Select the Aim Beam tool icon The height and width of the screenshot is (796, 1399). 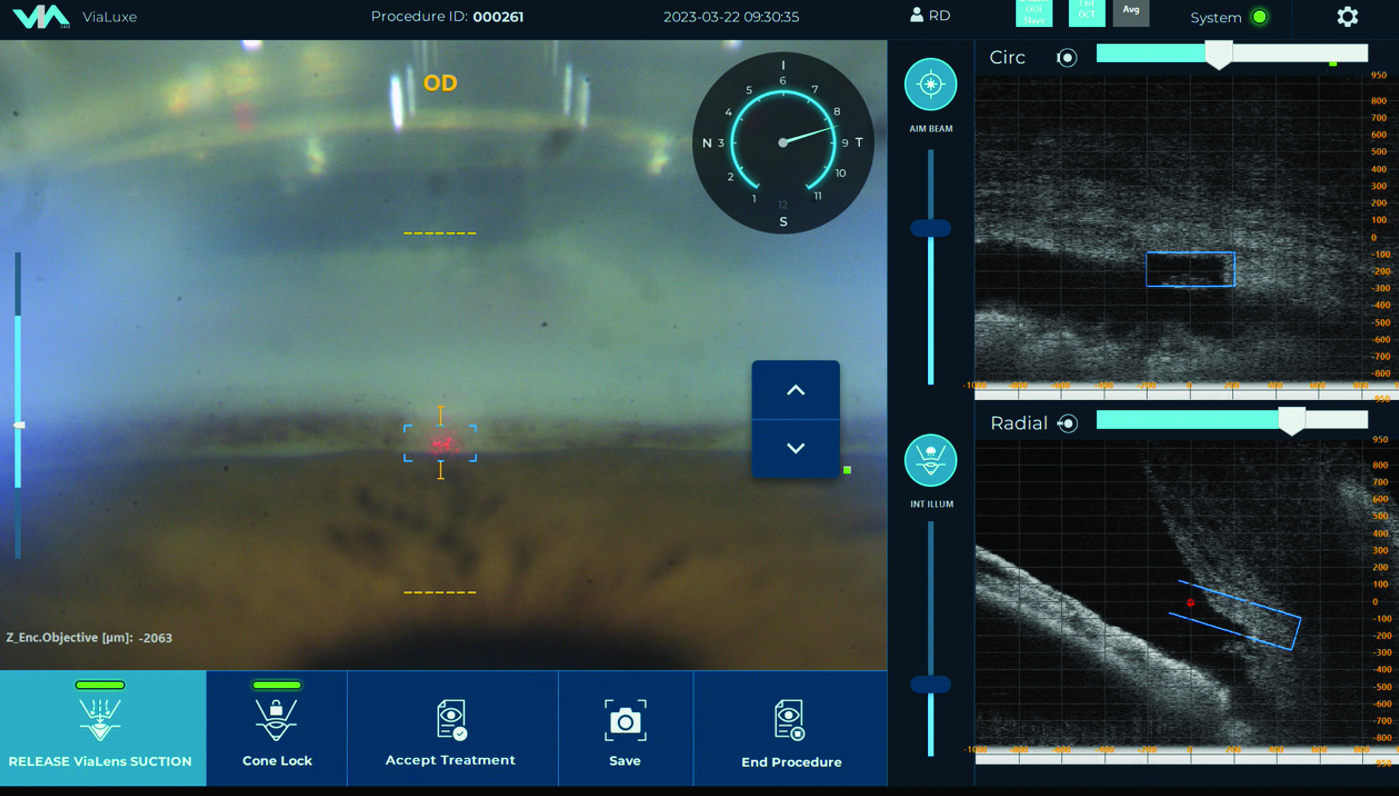(x=930, y=86)
